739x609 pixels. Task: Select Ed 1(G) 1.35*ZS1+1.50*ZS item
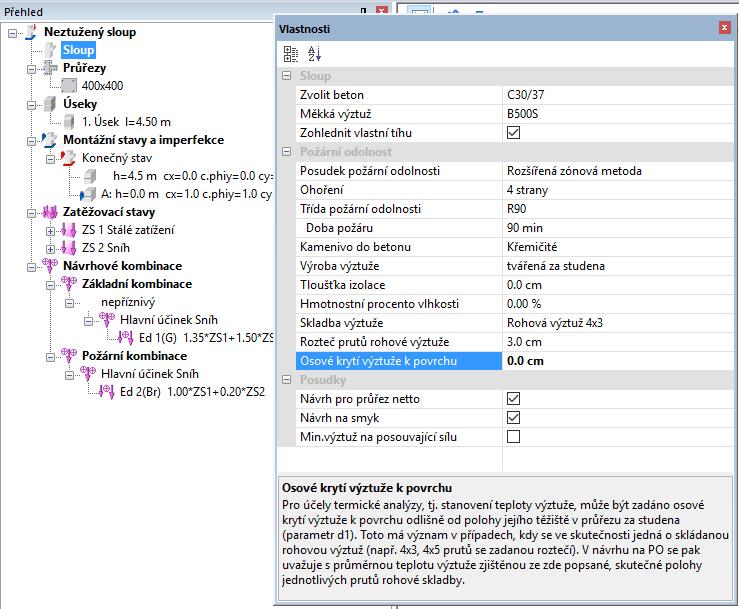pyautogui.click(x=206, y=338)
